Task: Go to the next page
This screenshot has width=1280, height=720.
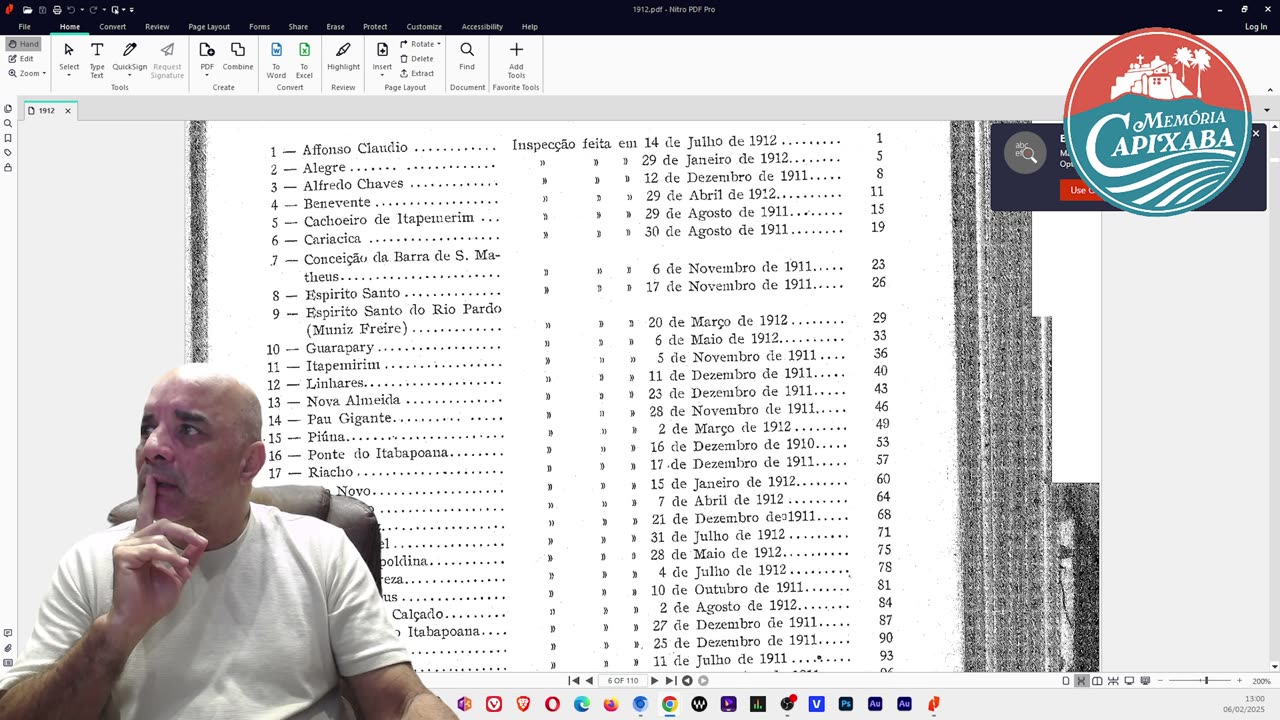Action: (x=655, y=681)
